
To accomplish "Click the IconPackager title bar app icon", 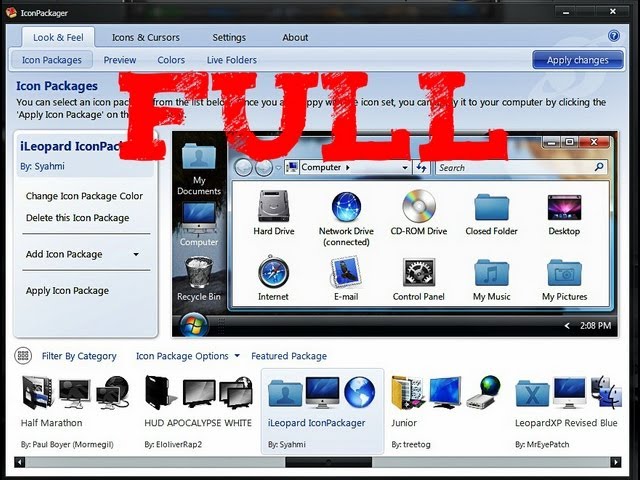I will 11,13.
